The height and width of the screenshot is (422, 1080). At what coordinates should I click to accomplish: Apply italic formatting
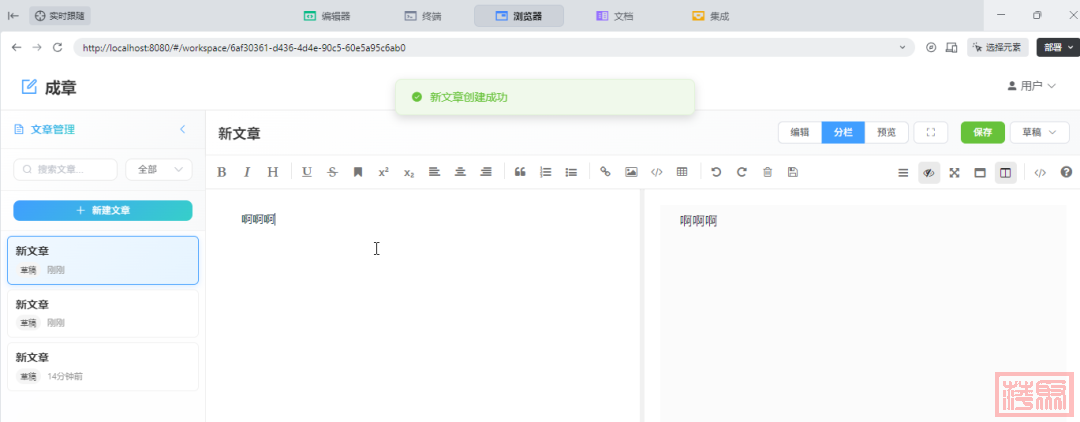pyautogui.click(x=247, y=172)
